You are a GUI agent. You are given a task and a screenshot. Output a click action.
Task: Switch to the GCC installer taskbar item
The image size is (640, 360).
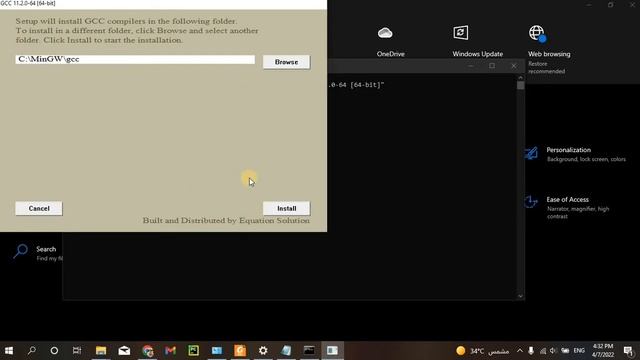click(332, 351)
